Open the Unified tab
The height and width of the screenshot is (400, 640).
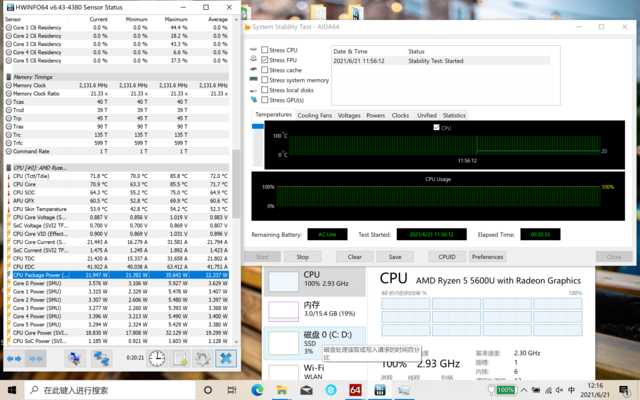427,116
